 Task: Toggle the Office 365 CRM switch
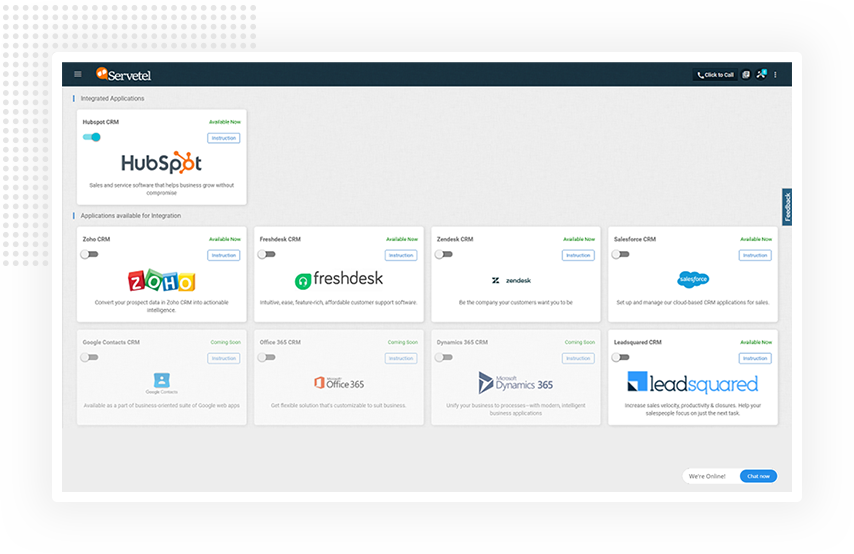(x=266, y=357)
